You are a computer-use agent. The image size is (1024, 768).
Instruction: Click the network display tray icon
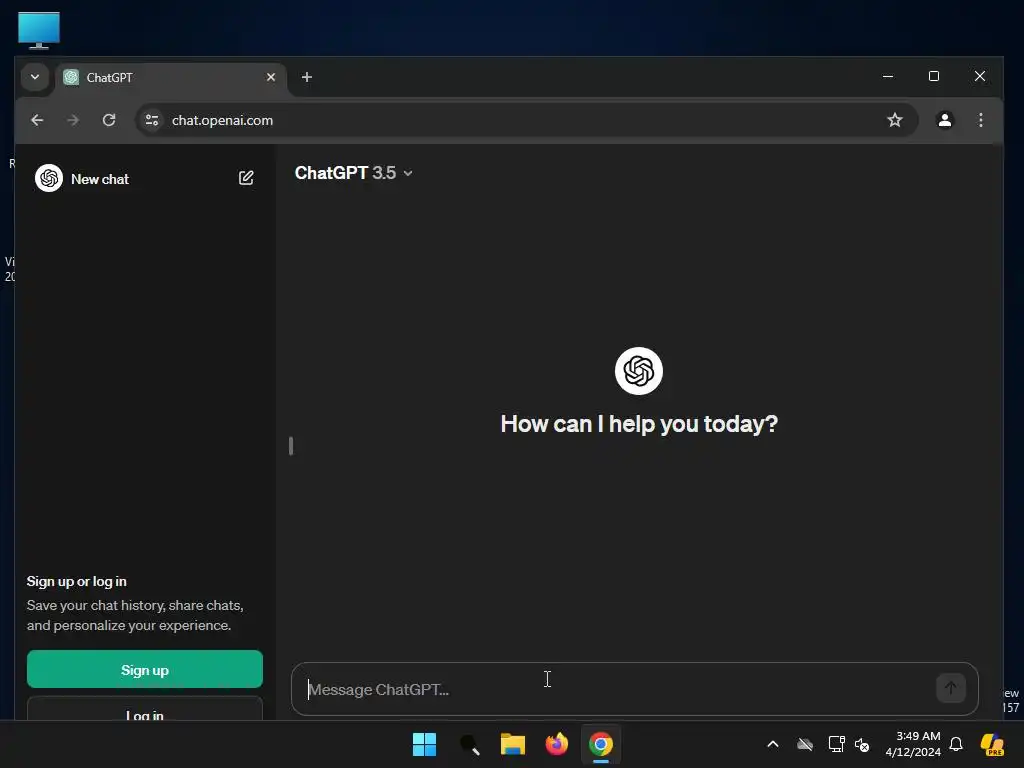pos(836,744)
